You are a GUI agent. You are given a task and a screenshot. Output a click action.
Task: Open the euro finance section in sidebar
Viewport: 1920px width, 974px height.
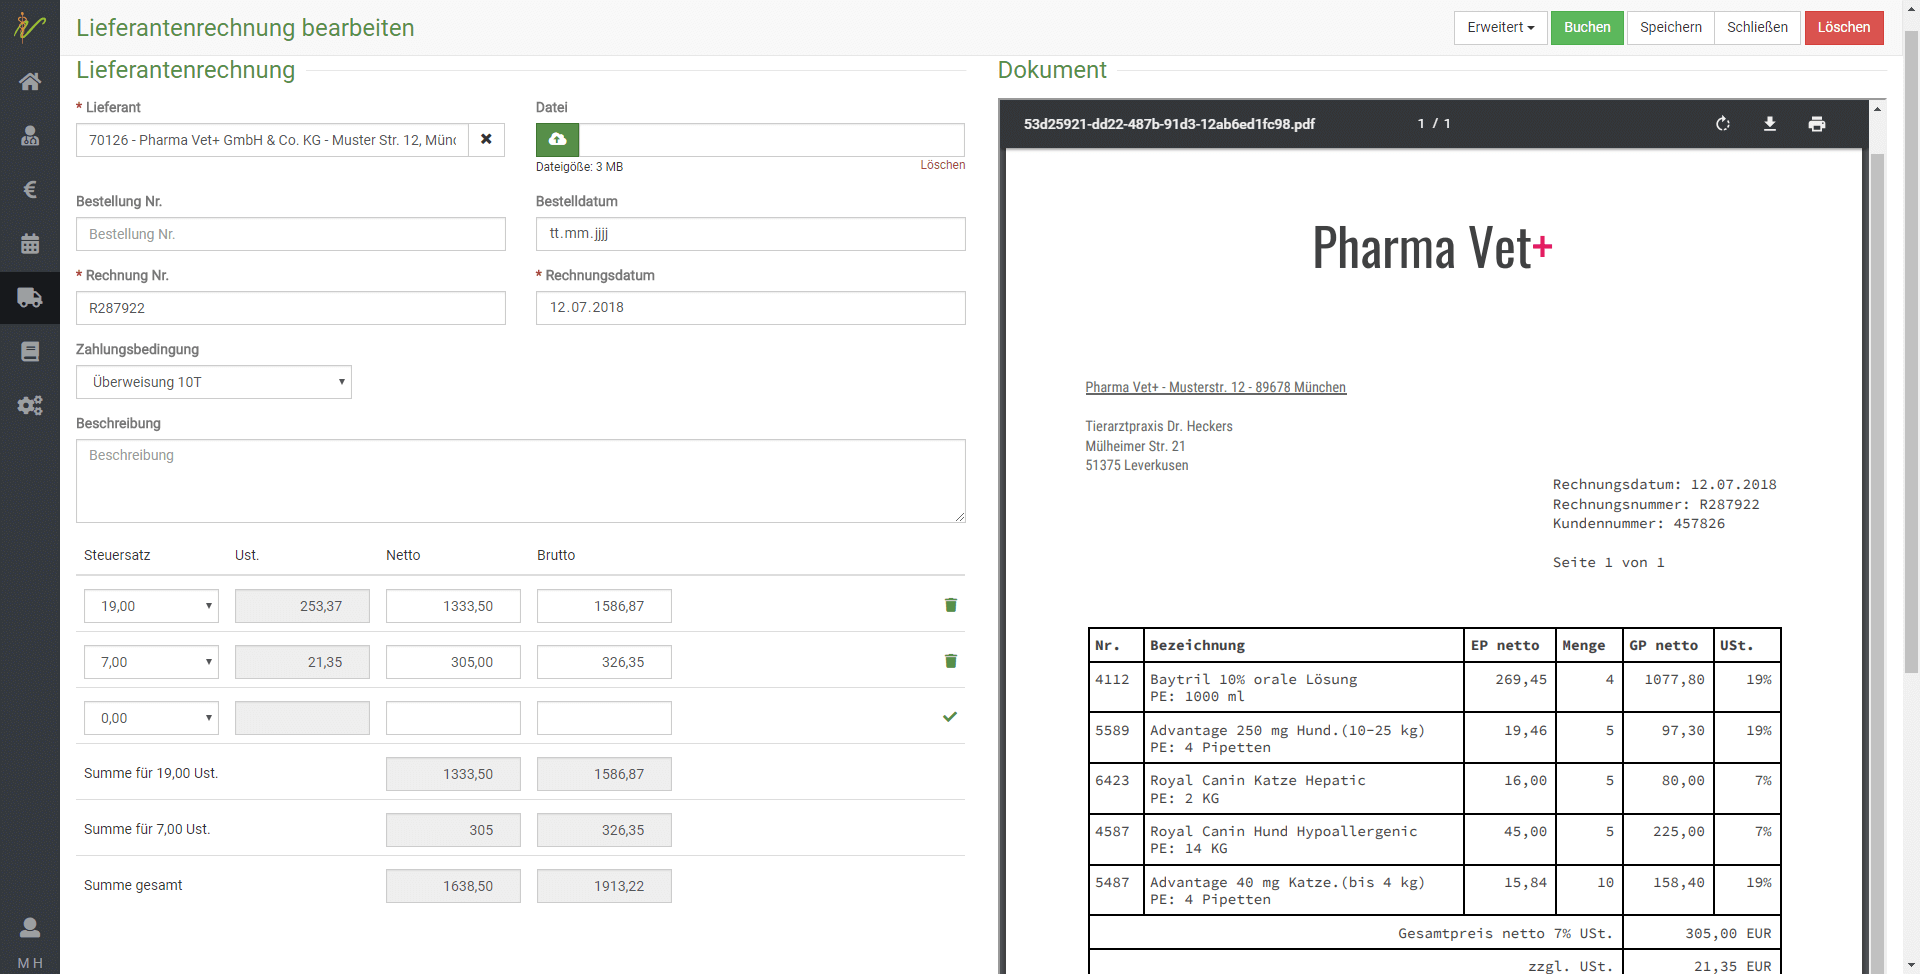point(30,189)
